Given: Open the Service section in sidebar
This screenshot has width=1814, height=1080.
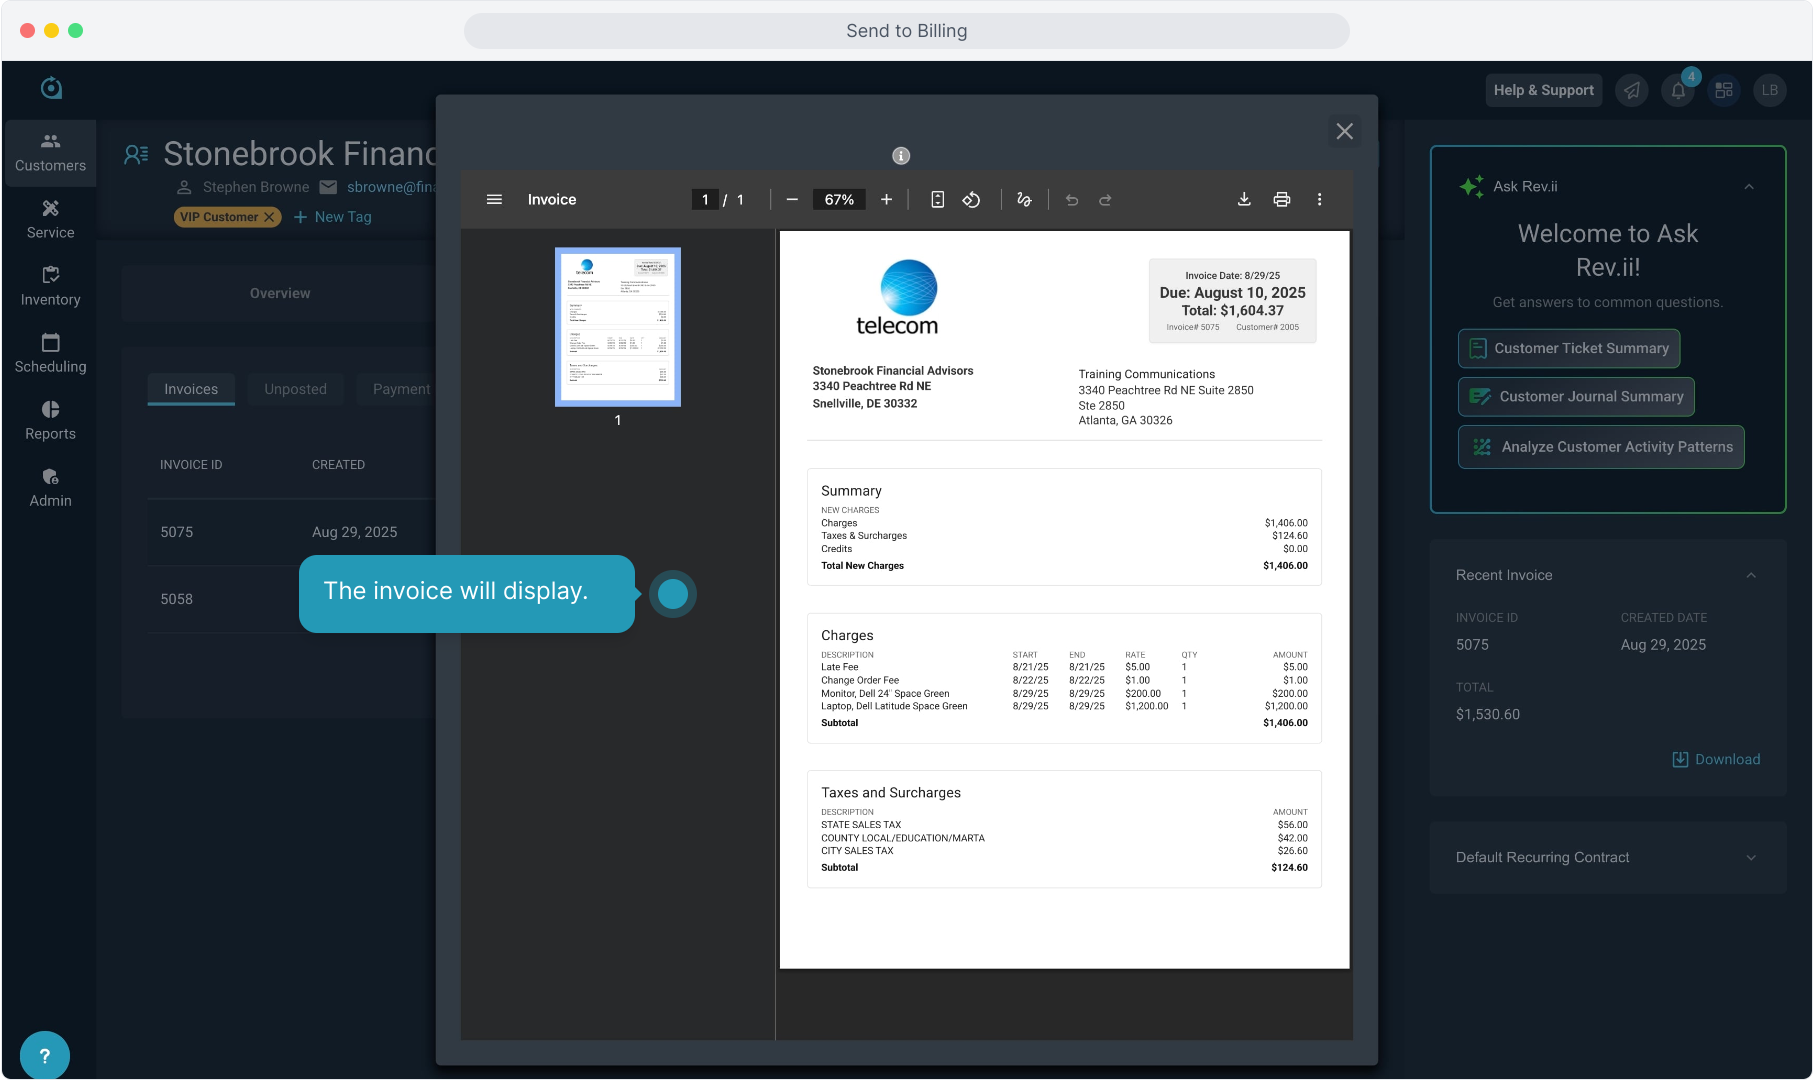Looking at the screenshot, I should (50, 220).
